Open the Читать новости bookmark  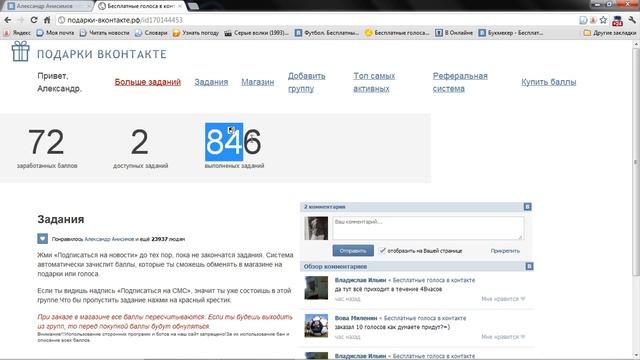click(104, 33)
